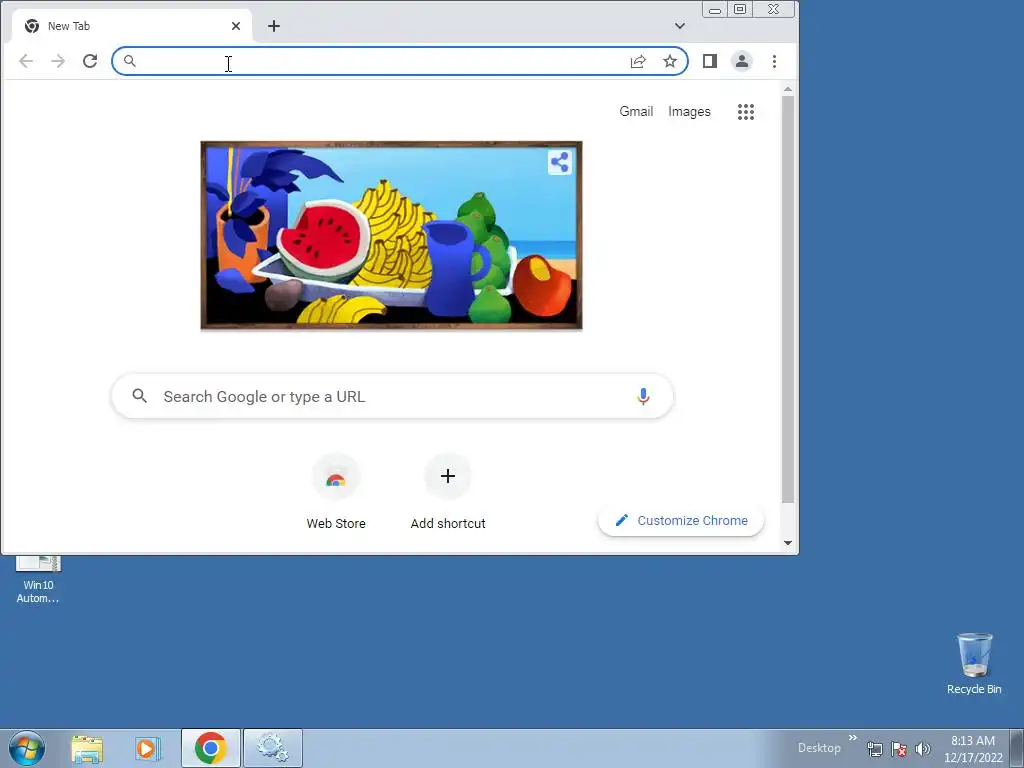Click the share page icon in address bar
Image resolution: width=1024 pixels, height=768 pixels.
click(x=638, y=61)
